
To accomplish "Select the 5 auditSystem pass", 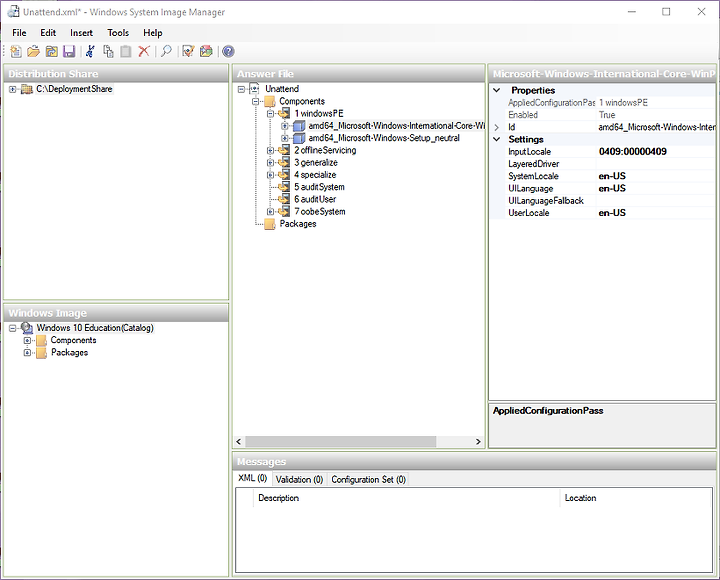I will pyautogui.click(x=319, y=187).
